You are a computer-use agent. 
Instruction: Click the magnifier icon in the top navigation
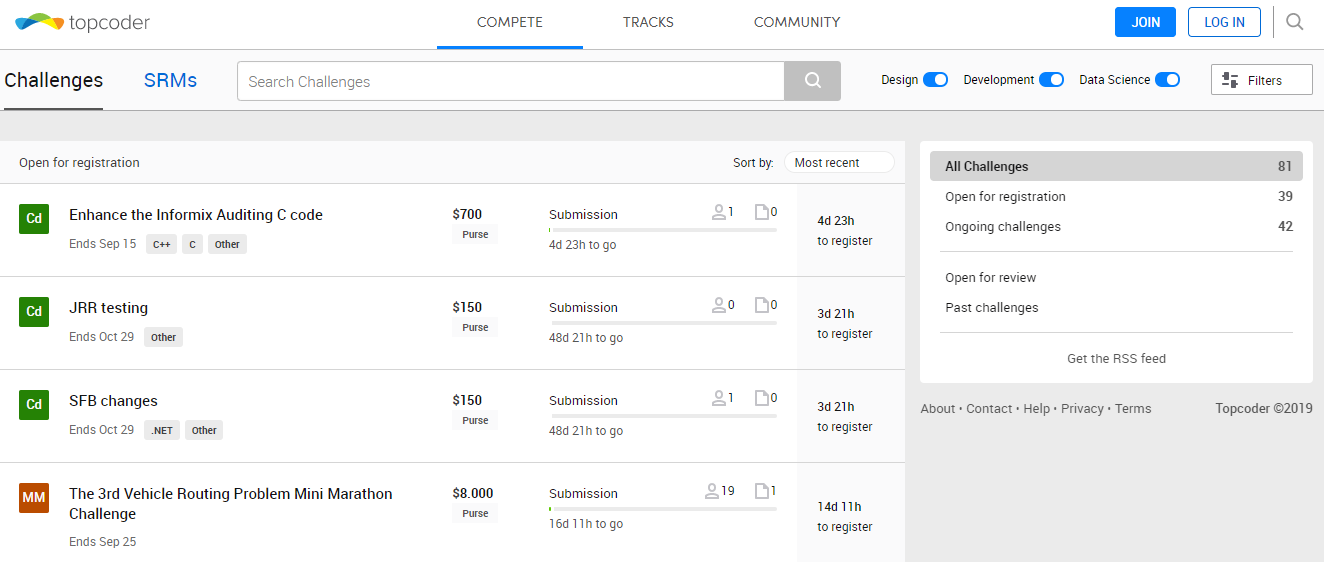click(x=1295, y=22)
